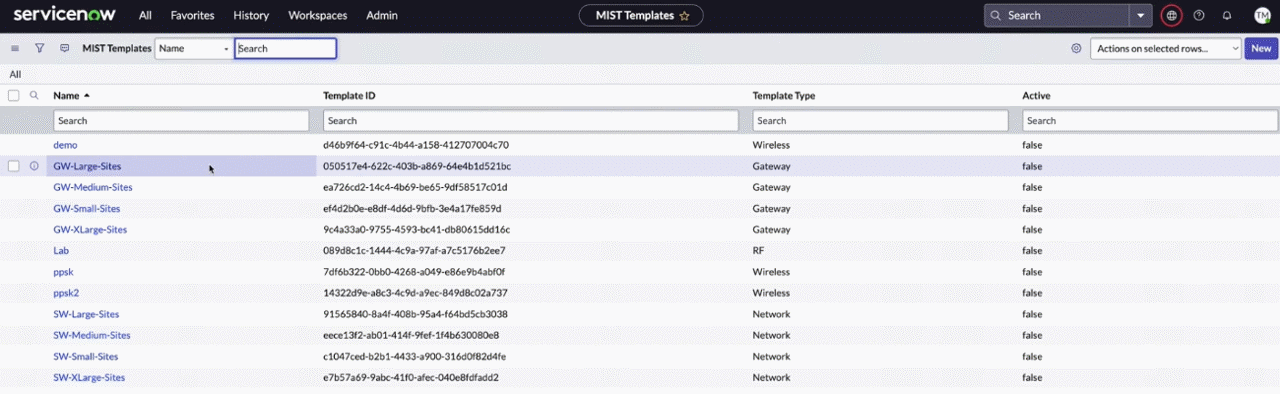Open the Admin menu
The image size is (1280, 394).
point(382,16)
